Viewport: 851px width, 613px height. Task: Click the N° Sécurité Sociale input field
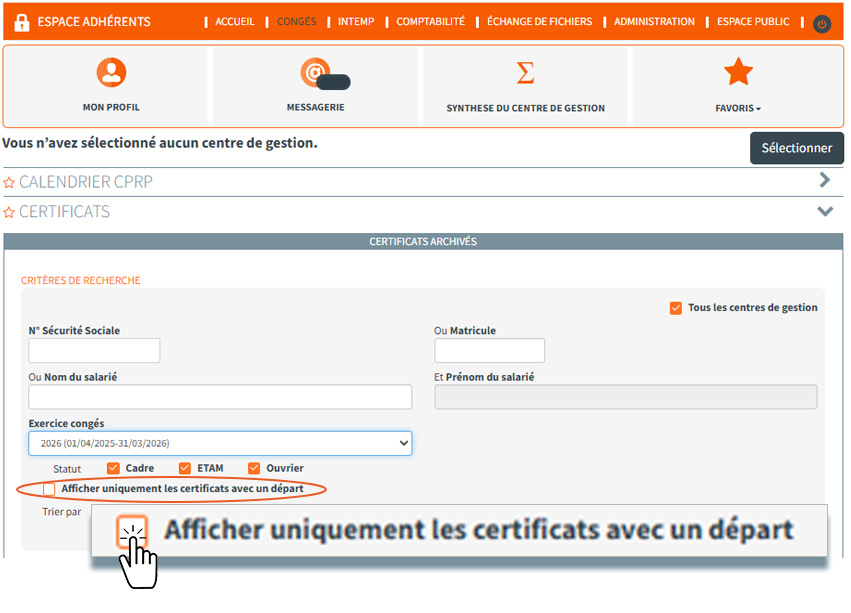click(94, 350)
